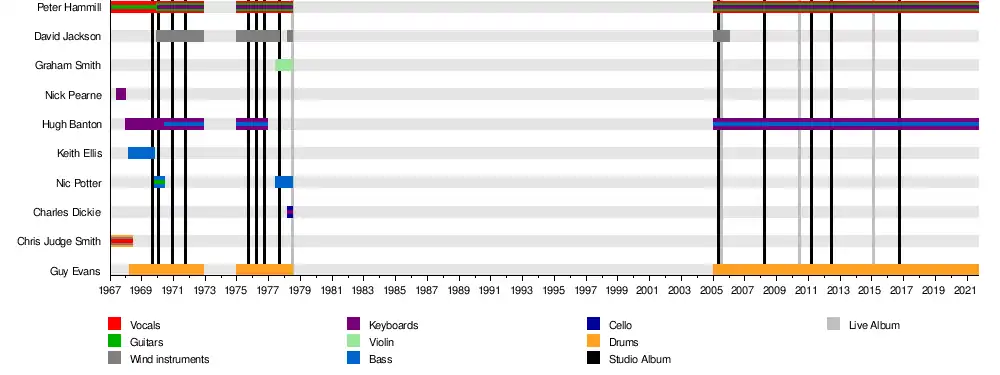The width and height of the screenshot is (1000, 375).
Task: Click the Guy Evans member label
Action: pos(75,272)
